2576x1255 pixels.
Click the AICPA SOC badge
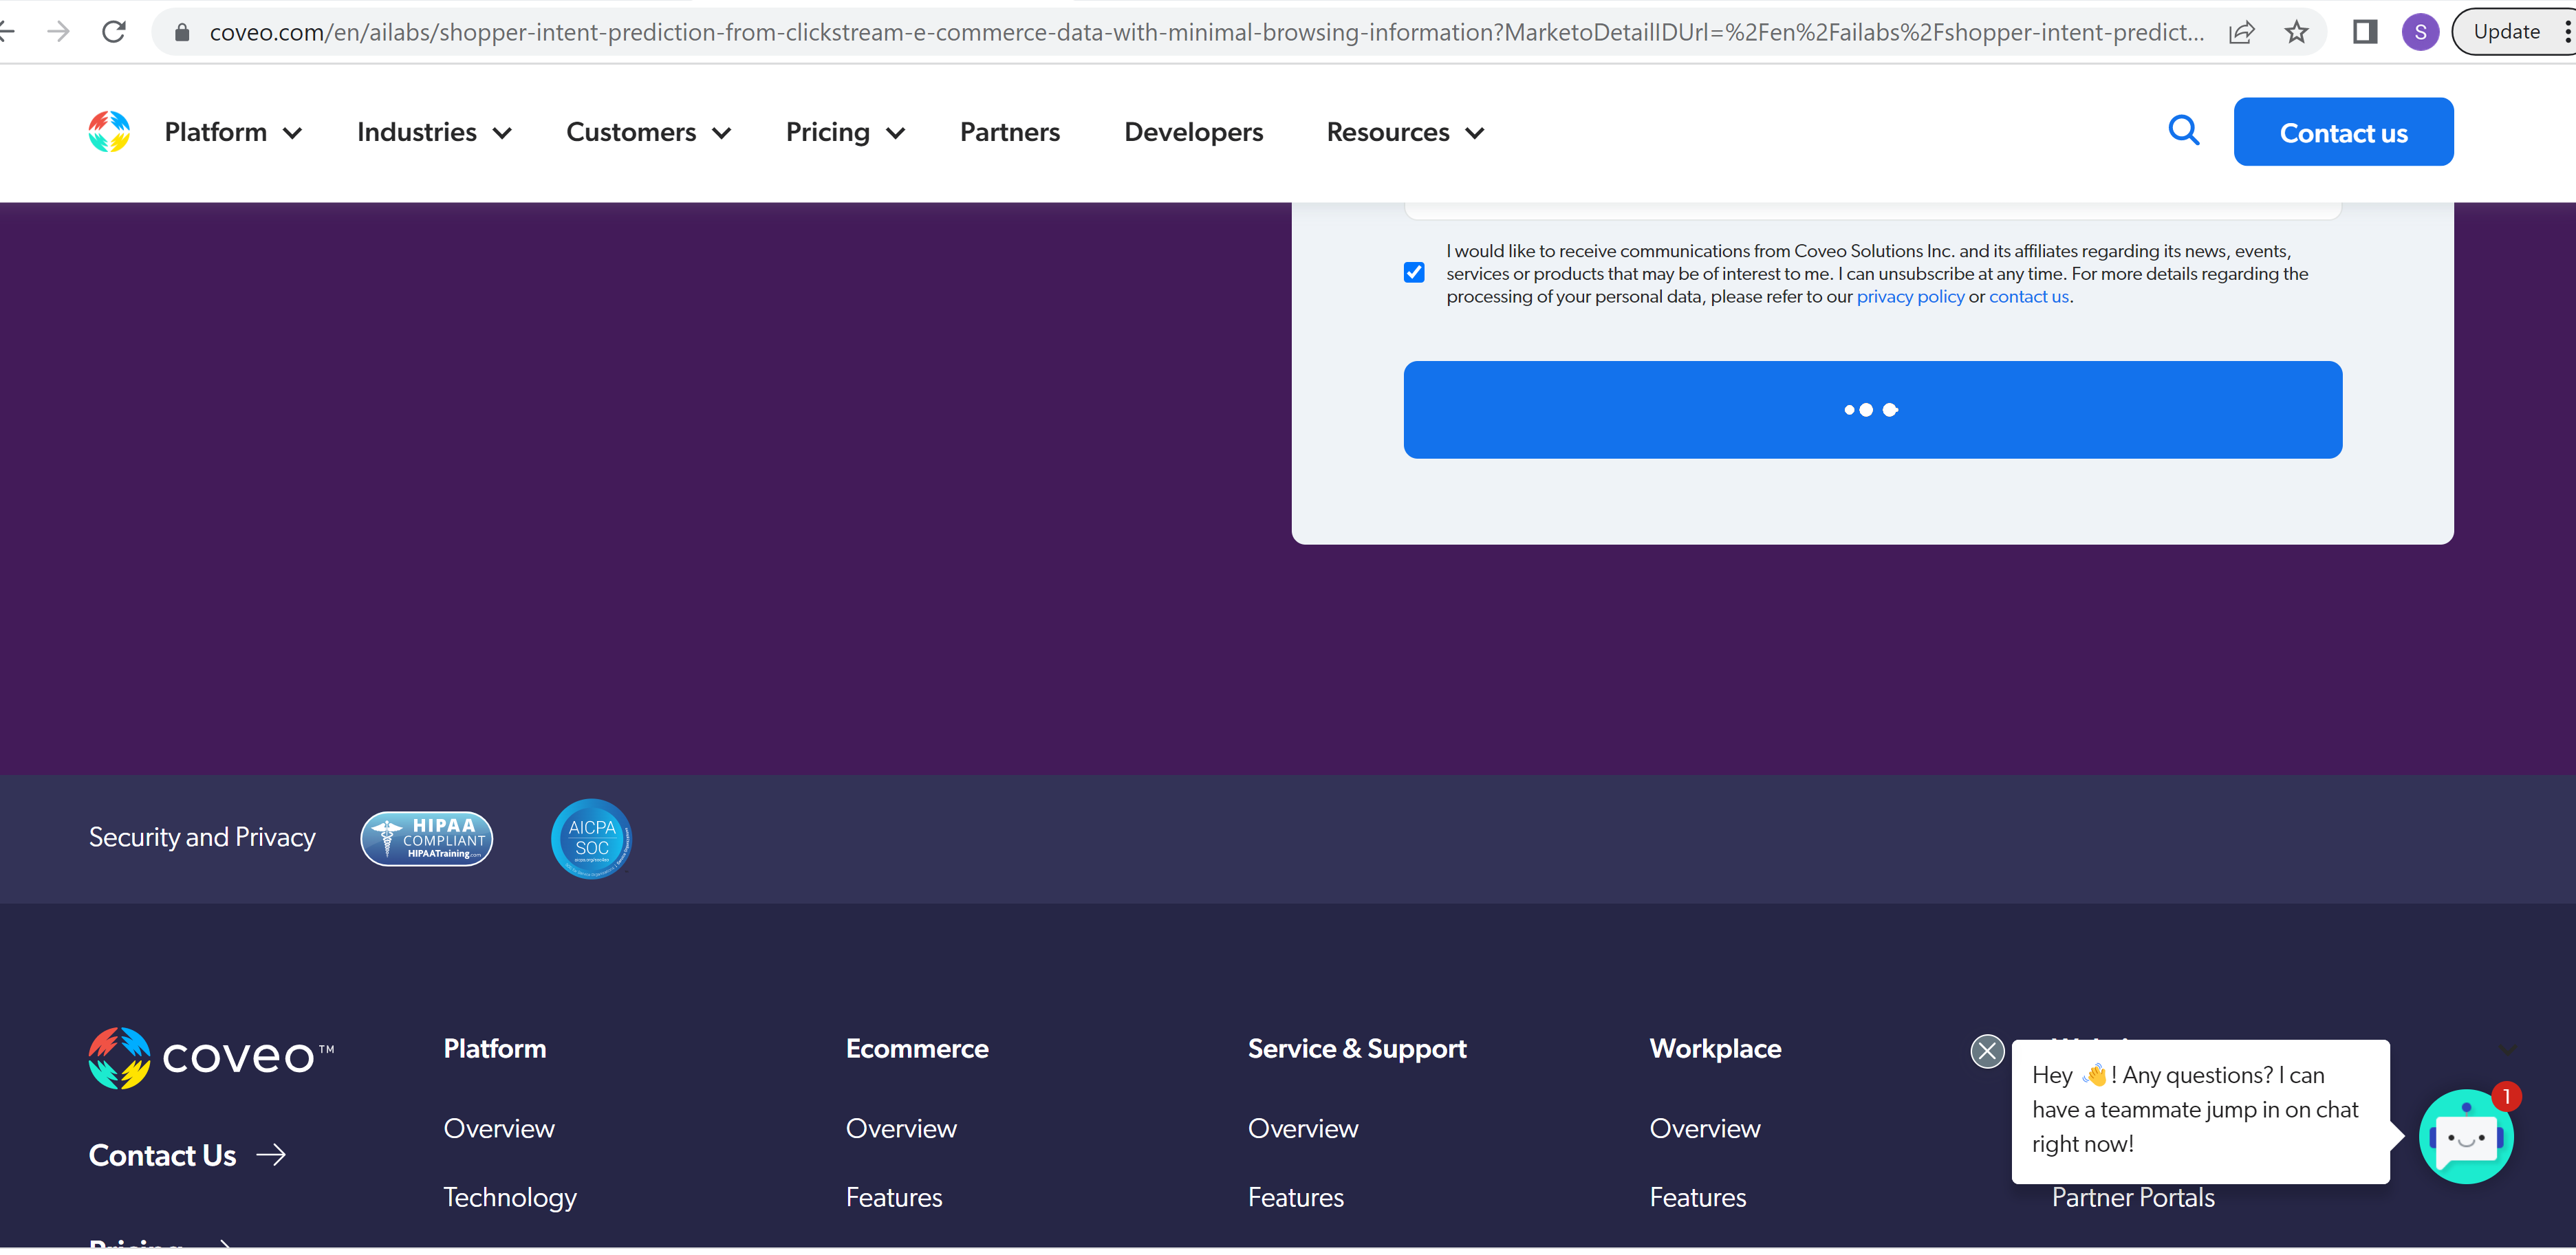pyautogui.click(x=591, y=838)
